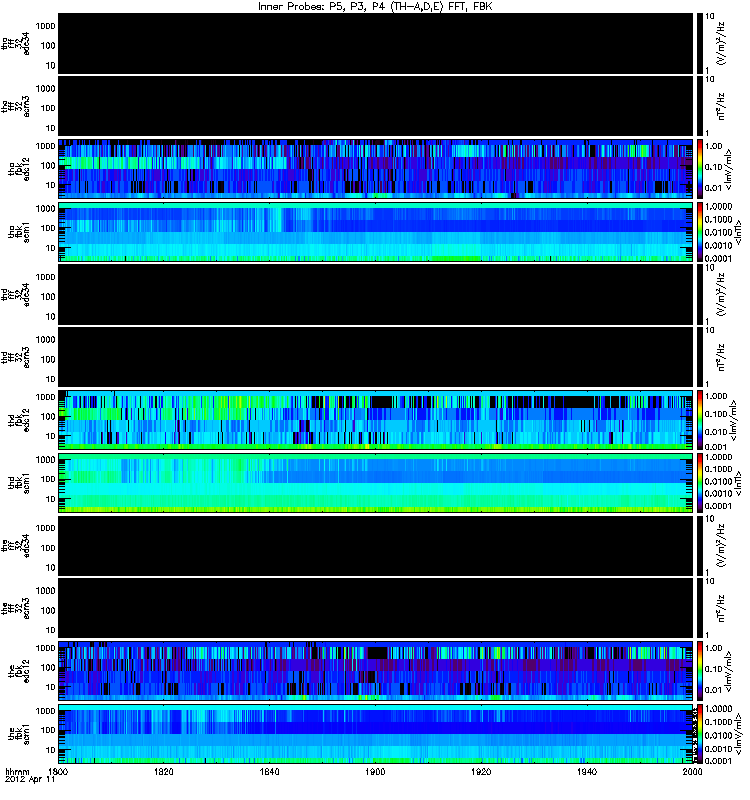Click the <|nT|> units label of thd scm1
750x800 pixels.
point(736,483)
